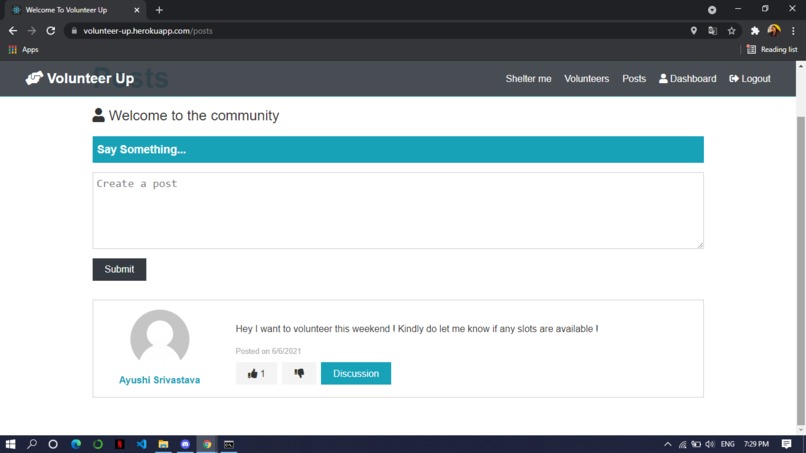Open Netflix from the taskbar

120,444
